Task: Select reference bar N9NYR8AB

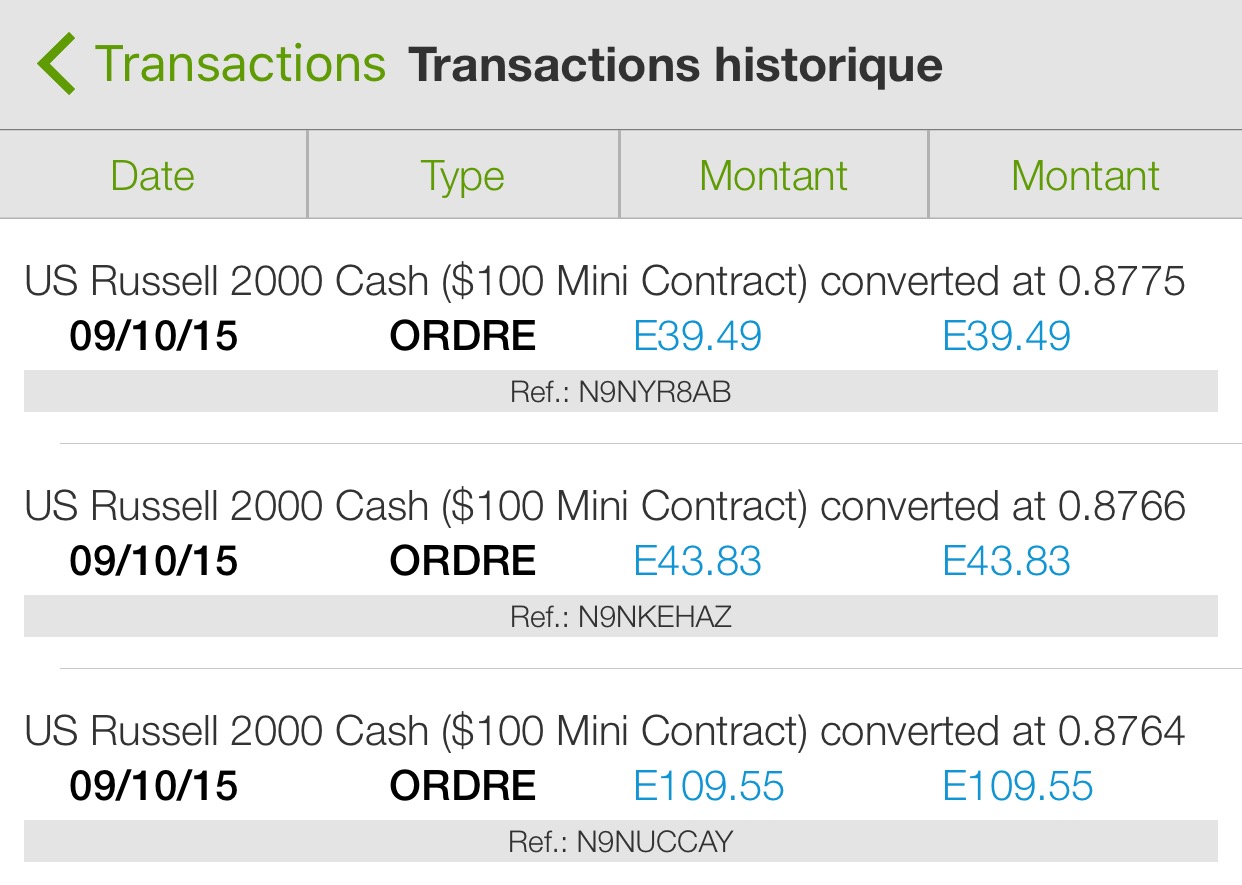Action: click(x=620, y=392)
